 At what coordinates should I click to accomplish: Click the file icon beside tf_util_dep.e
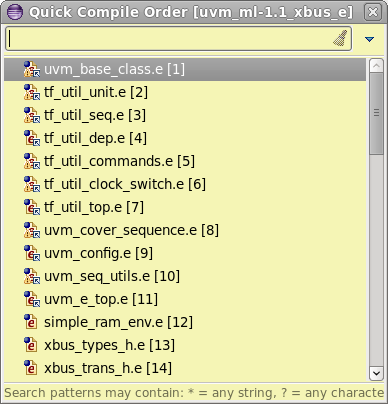pyautogui.click(x=32, y=138)
